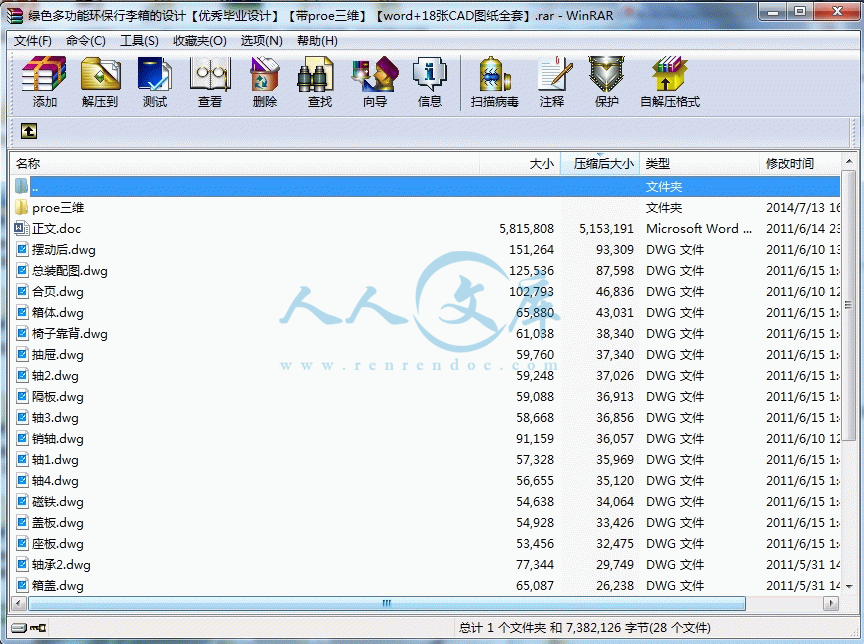Click the WinRAR title bar app icon
The height and width of the screenshot is (644, 864).
click(16, 15)
